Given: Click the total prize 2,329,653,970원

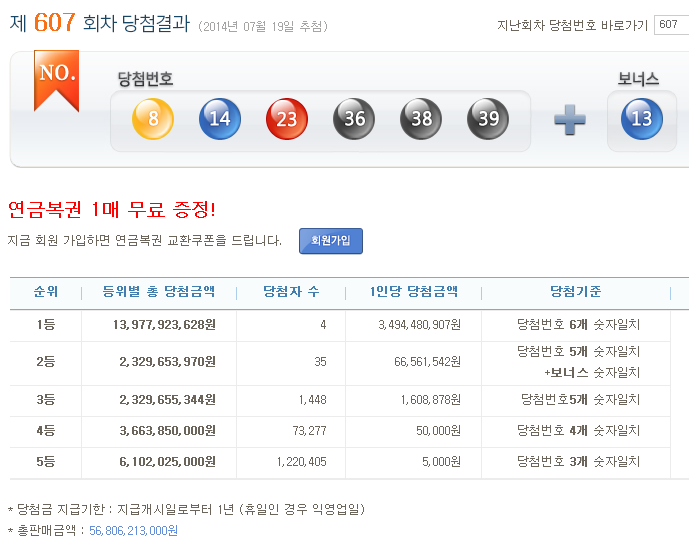Looking at the screenshot, I should (x=167, y=362).
